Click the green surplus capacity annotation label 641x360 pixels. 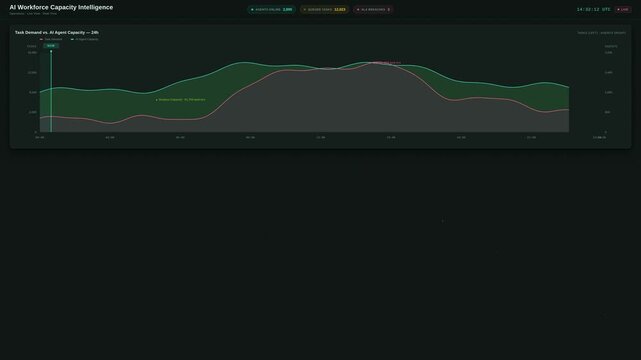(x=181, y=100)
